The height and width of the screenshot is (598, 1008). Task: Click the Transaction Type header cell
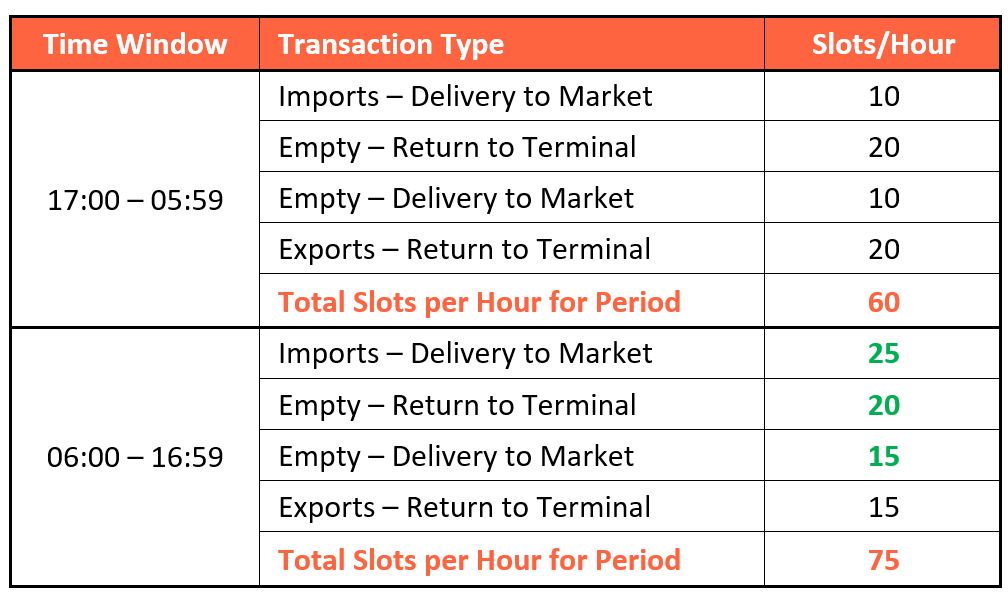[512, 44]
